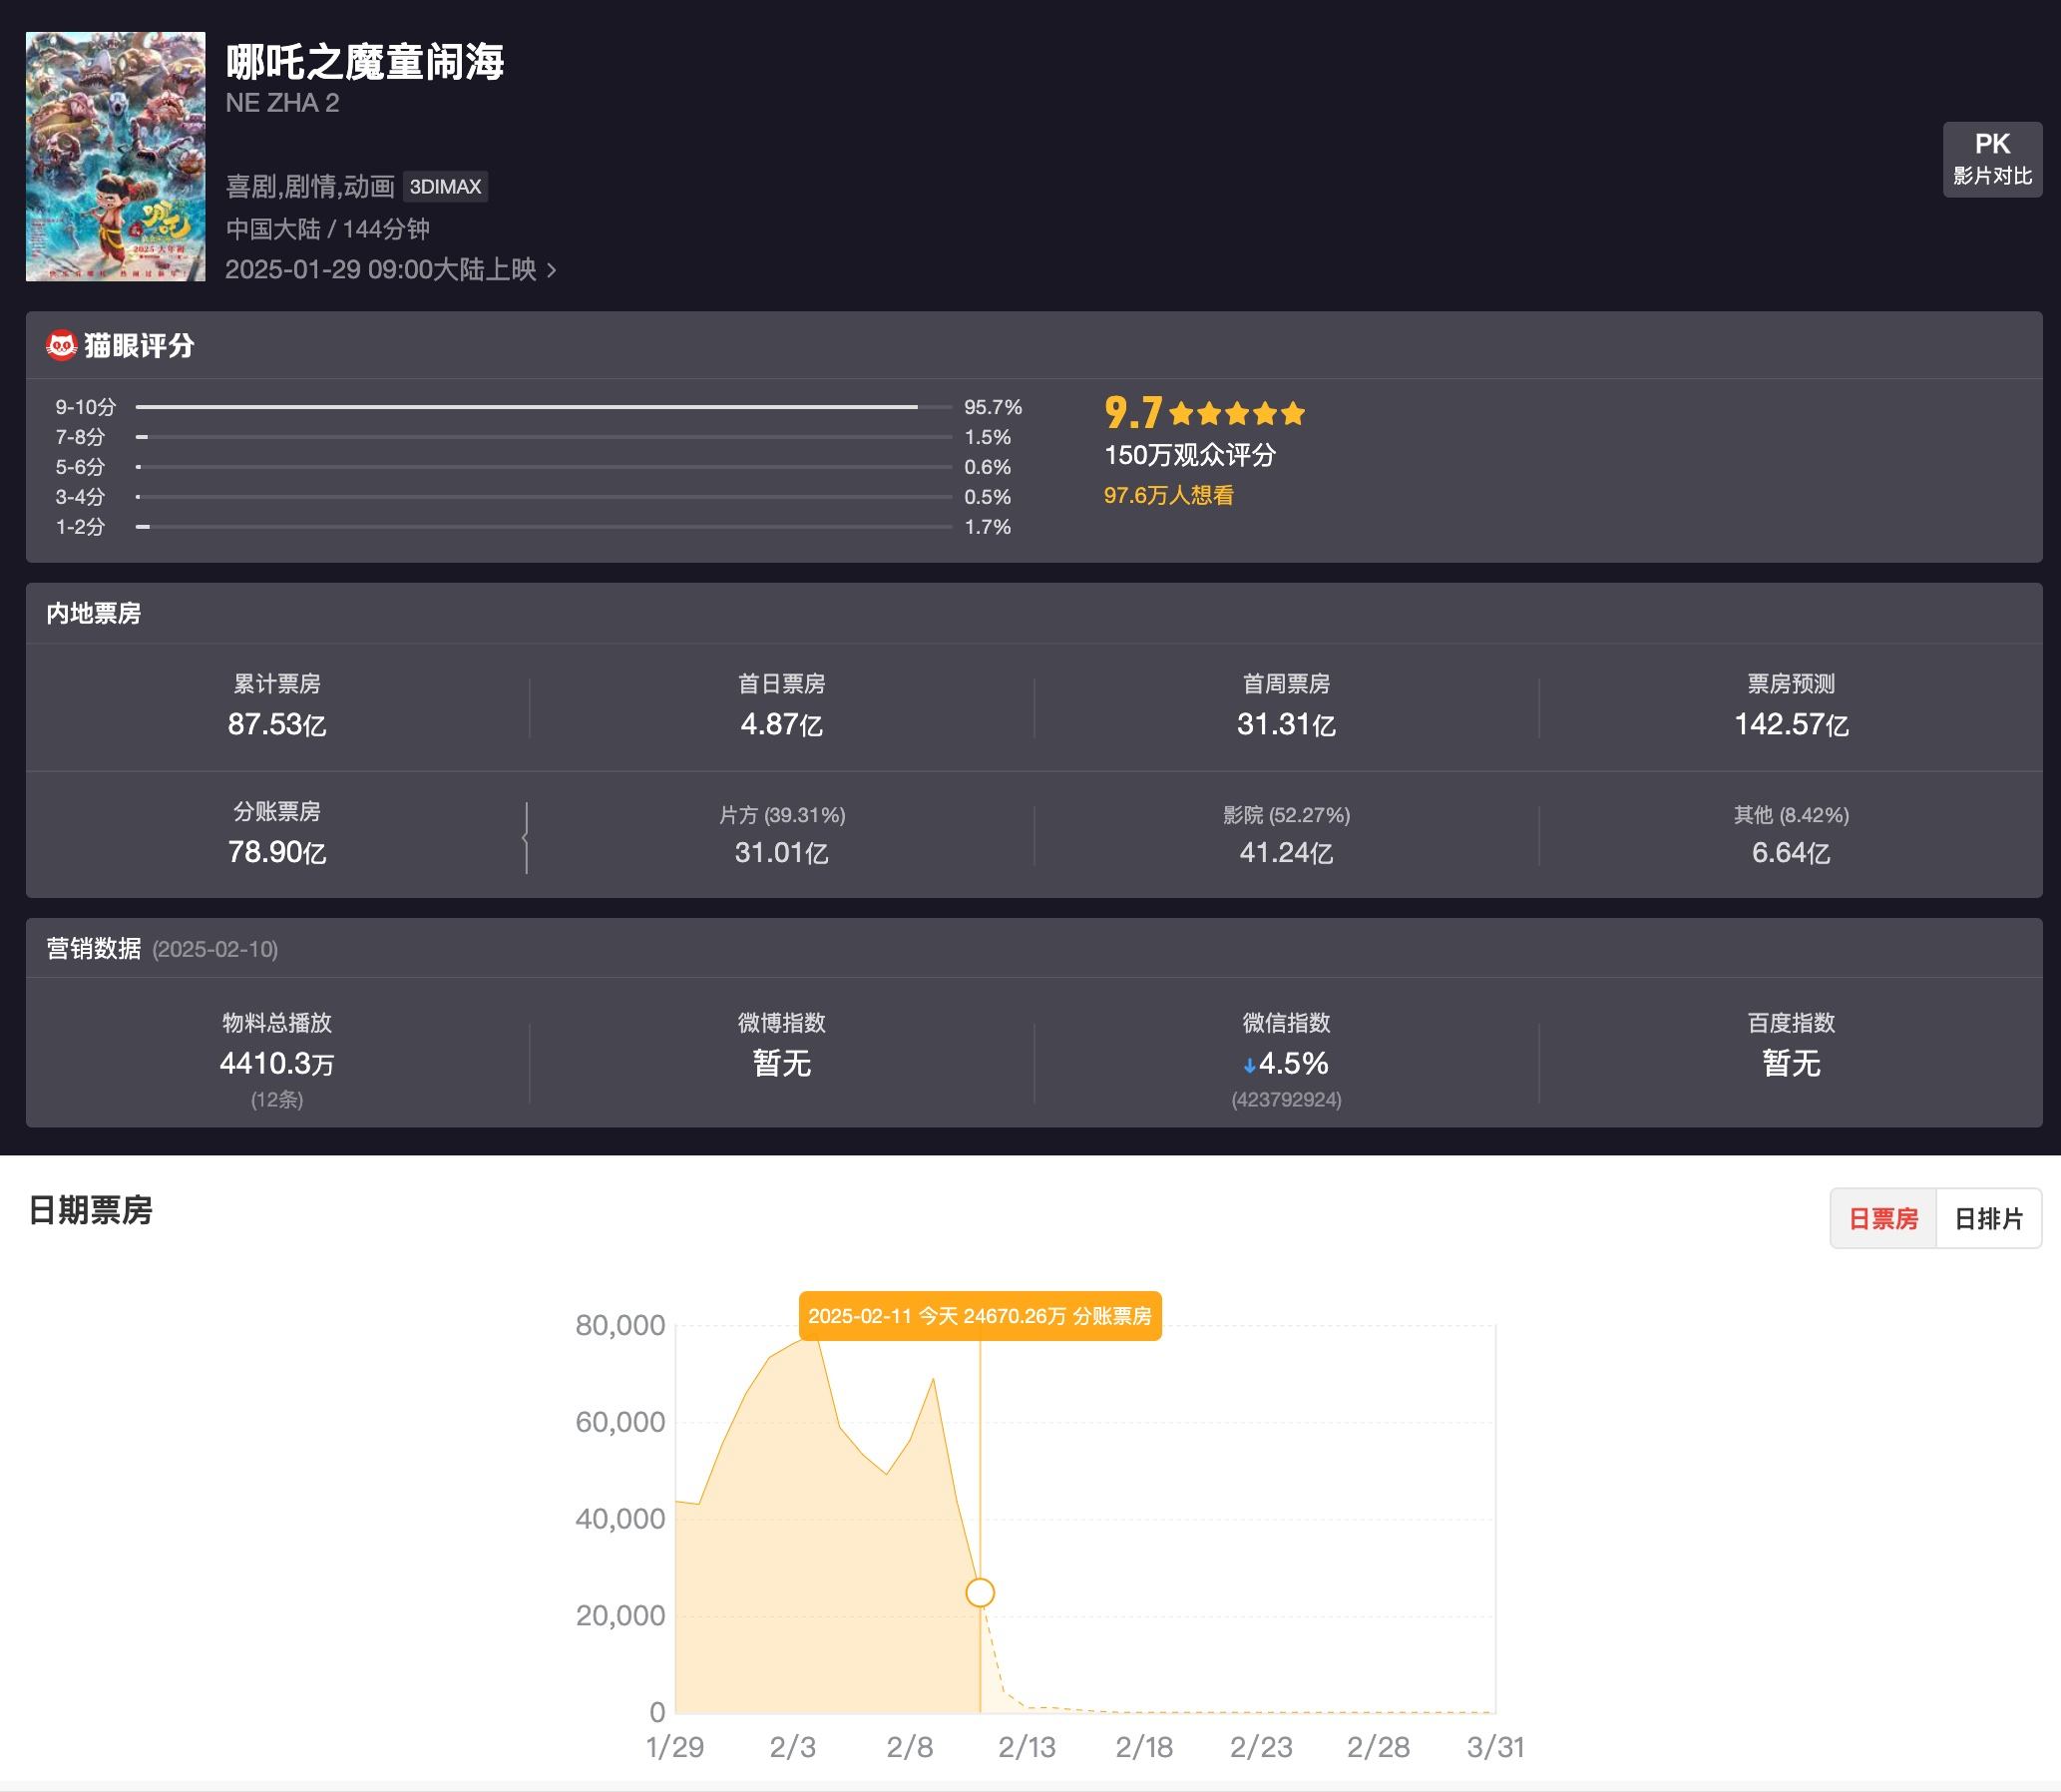Open the PK 影片对比 comparison button
Viewport: 2061px width, 1792px height.
point(1992,160)
